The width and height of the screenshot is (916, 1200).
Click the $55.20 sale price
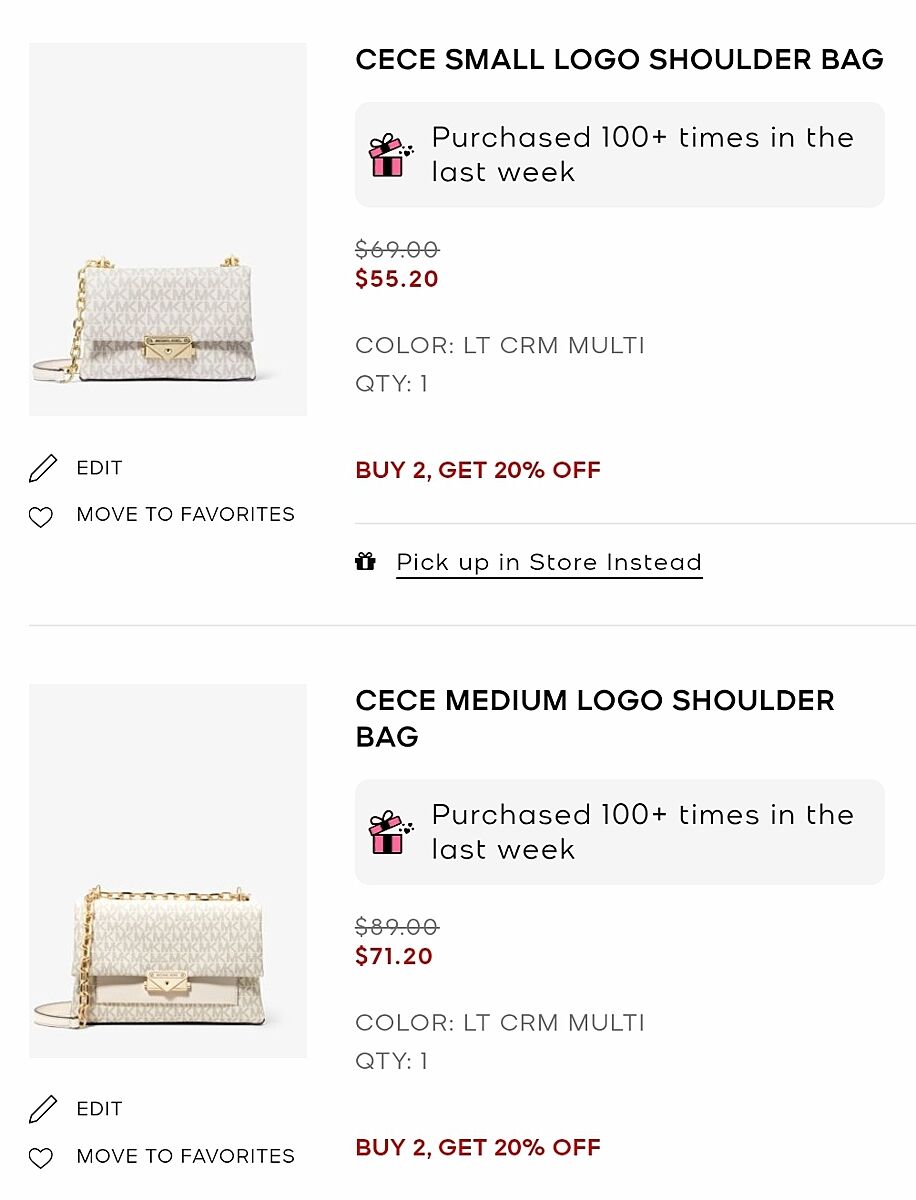pos(397,279)
